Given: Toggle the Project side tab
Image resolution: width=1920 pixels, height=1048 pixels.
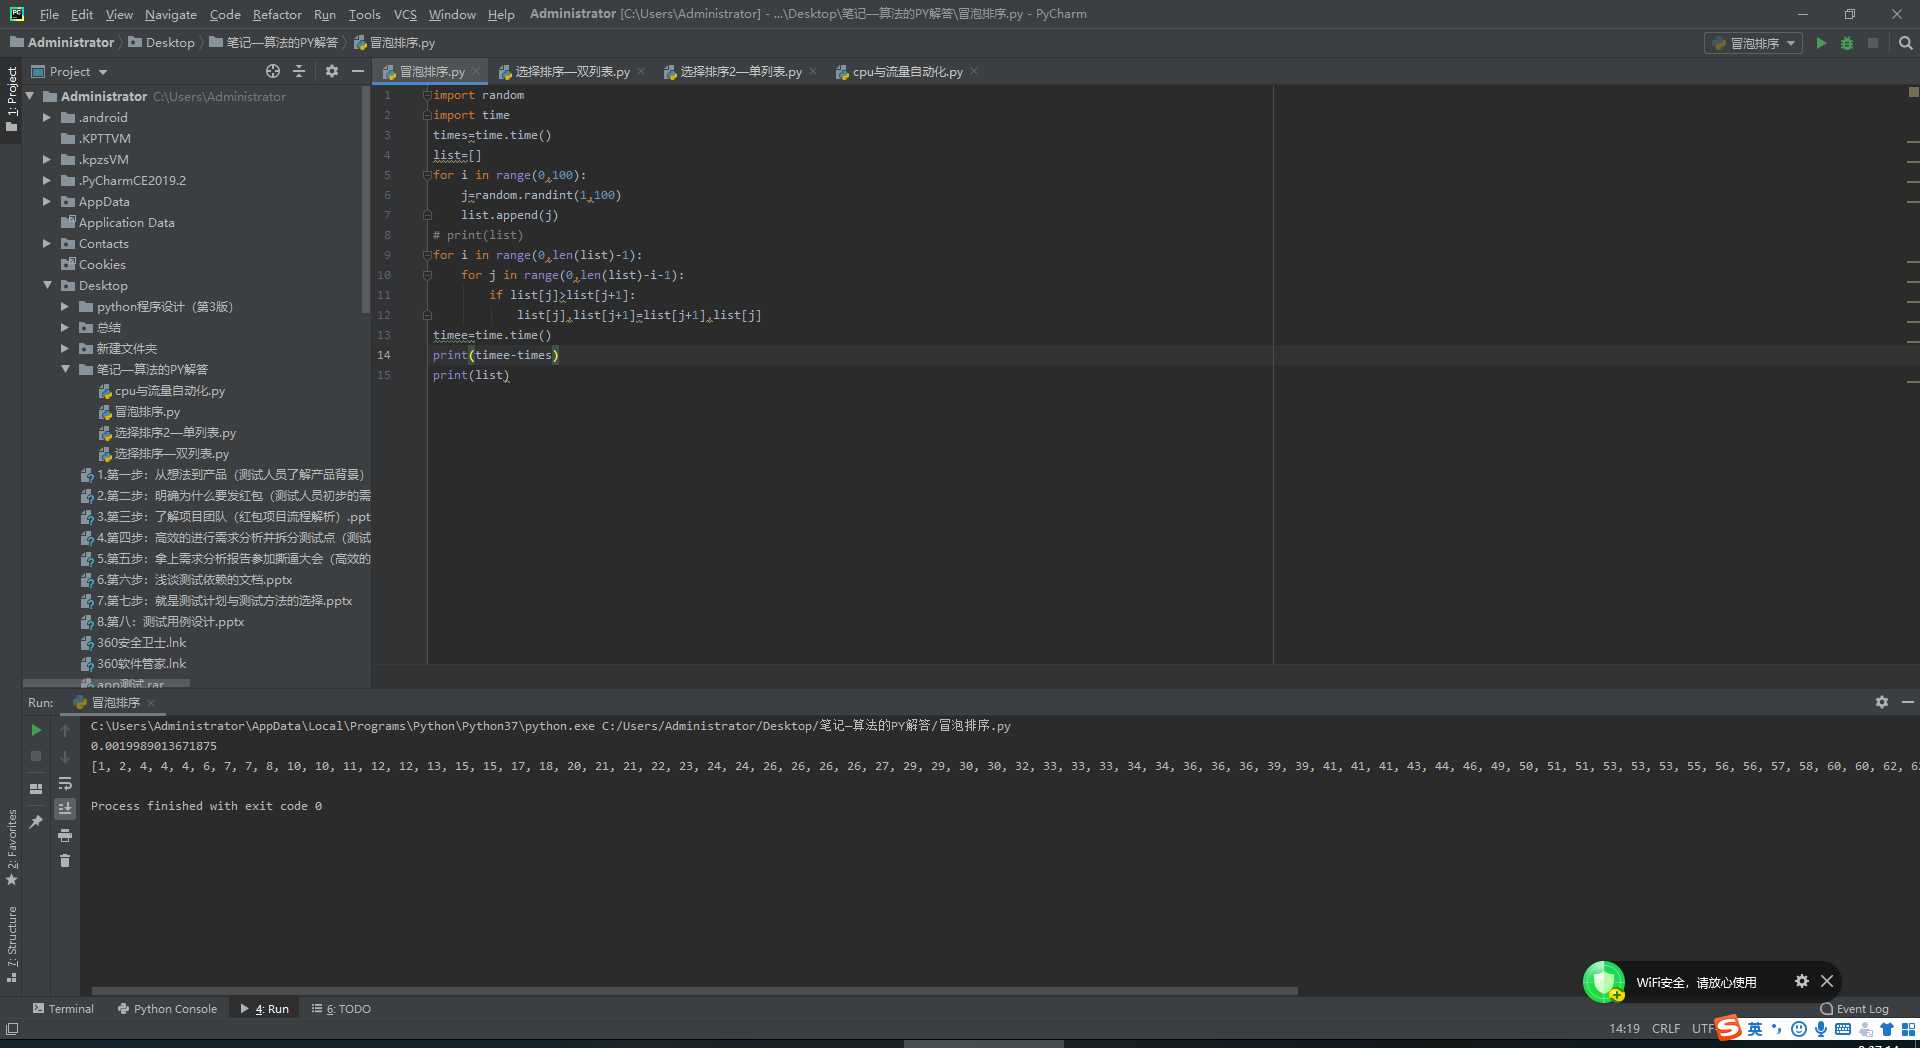Looking at the screenshot, I should click(x=12, y=99).
